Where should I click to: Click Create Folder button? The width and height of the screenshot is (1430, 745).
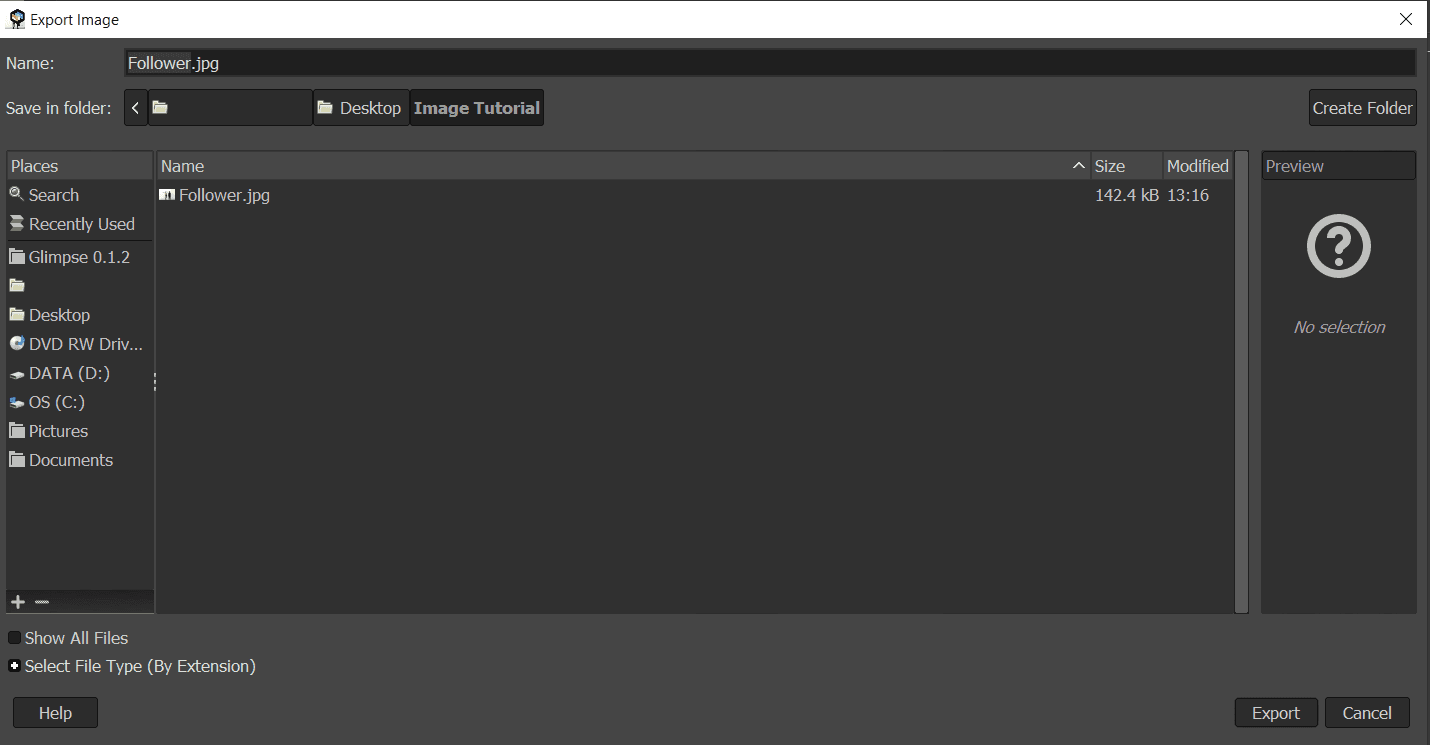click(1362, 108)
